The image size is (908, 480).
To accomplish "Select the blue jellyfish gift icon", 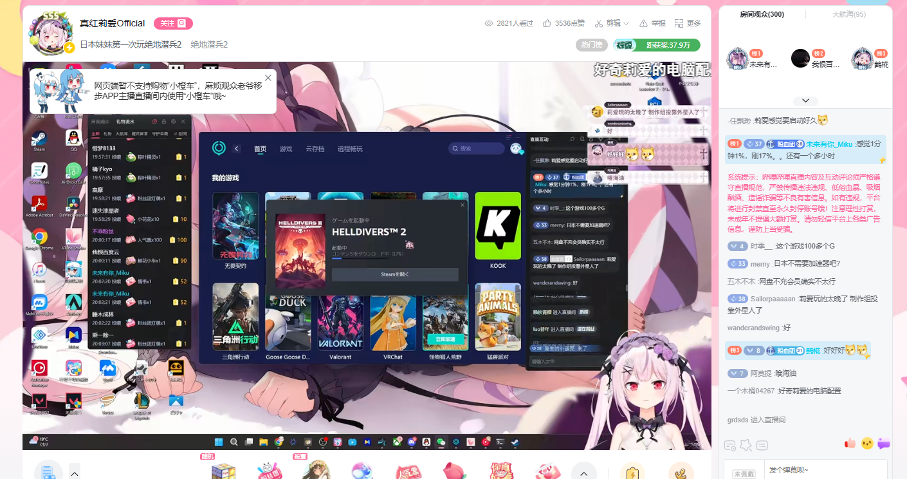I will (362, 471).
